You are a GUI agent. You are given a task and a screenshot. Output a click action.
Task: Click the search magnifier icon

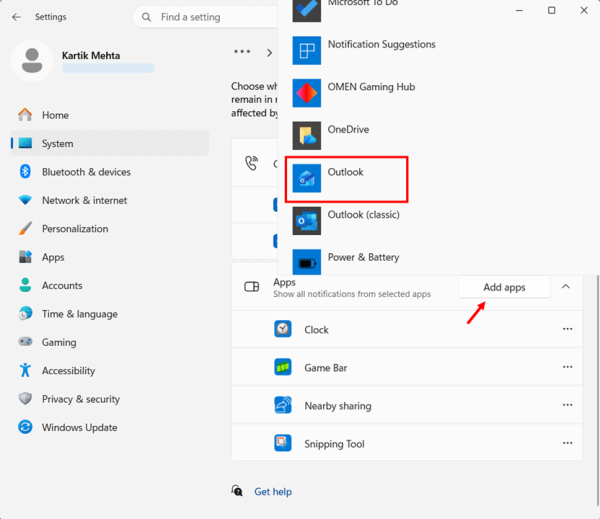point(146,17)
